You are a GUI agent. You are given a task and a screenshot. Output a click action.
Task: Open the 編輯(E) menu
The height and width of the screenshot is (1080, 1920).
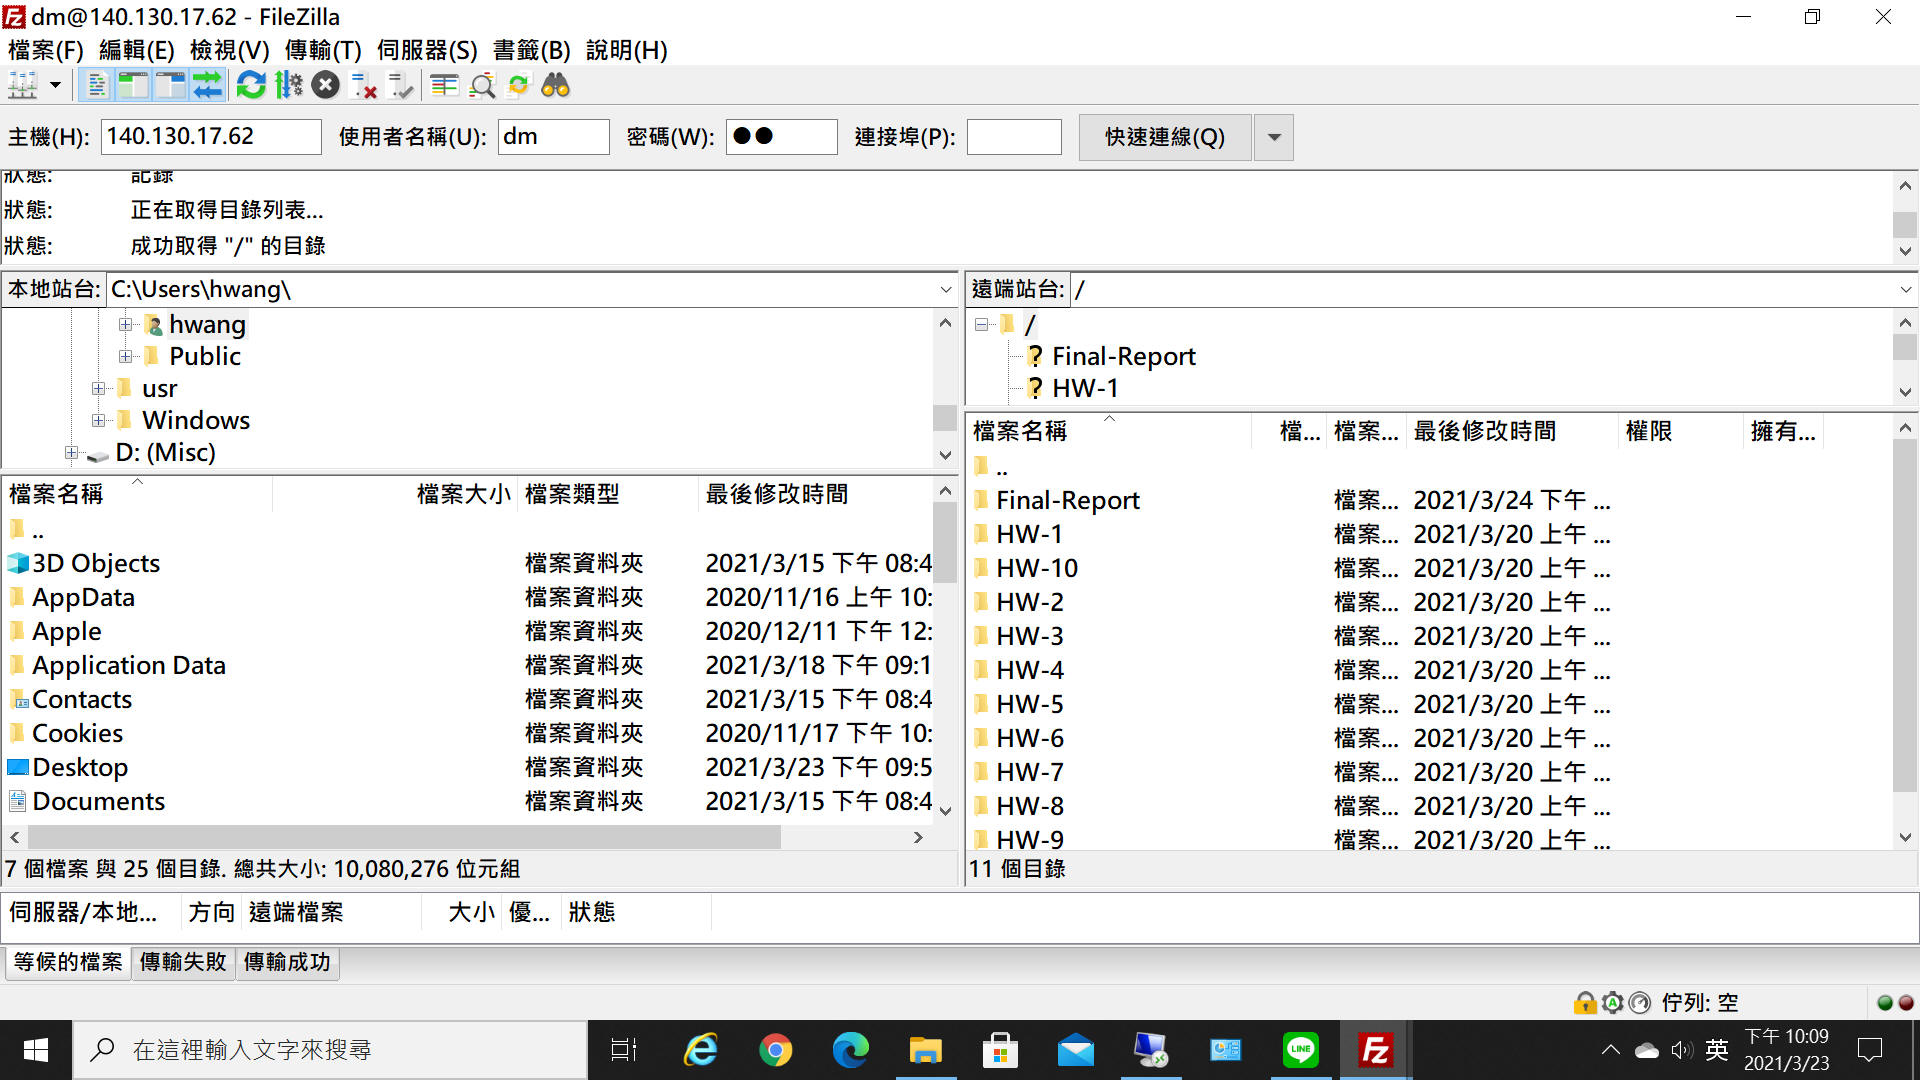[x=137, y=50]
